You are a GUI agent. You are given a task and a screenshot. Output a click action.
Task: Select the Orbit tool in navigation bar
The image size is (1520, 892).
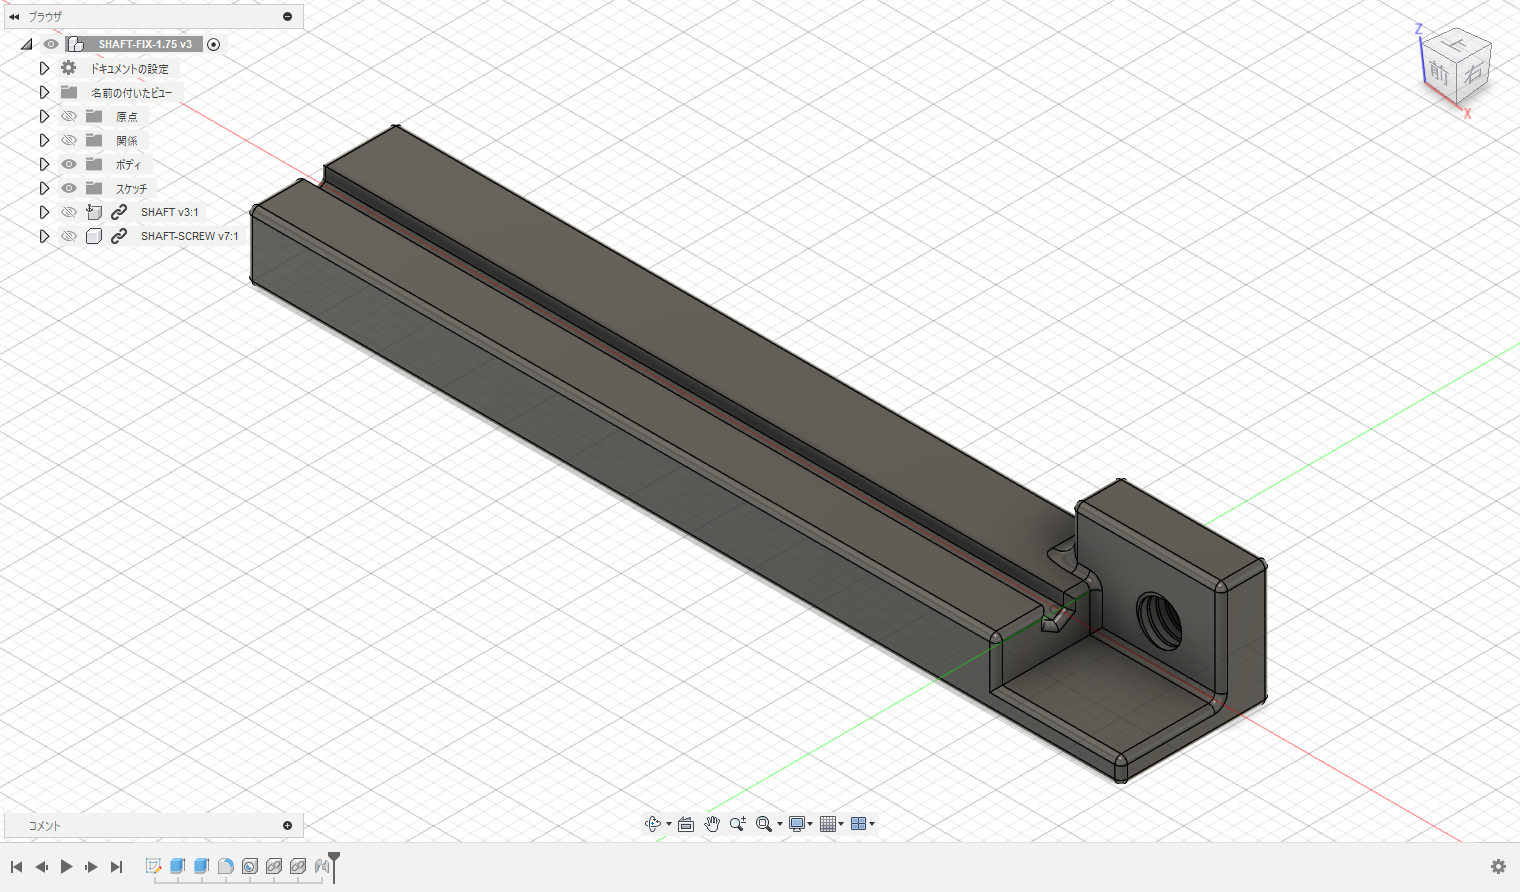pos(653,824)
